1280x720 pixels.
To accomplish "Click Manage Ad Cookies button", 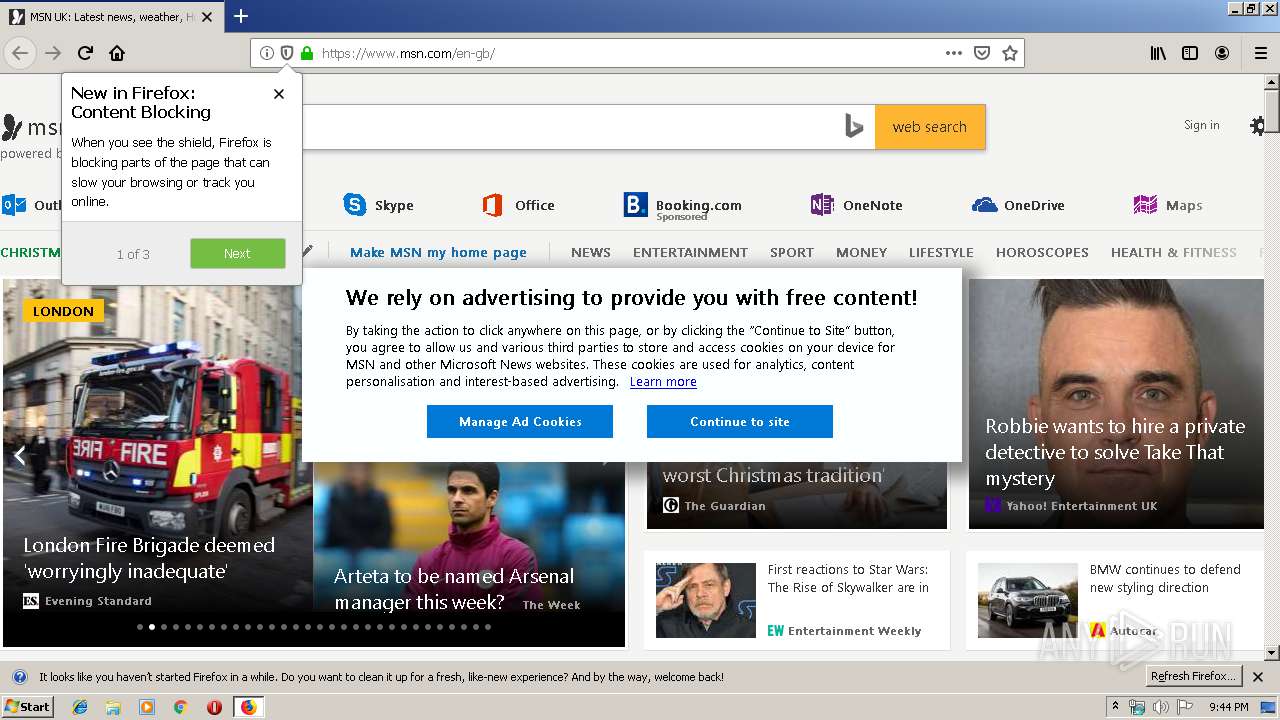I will point(520,422).
